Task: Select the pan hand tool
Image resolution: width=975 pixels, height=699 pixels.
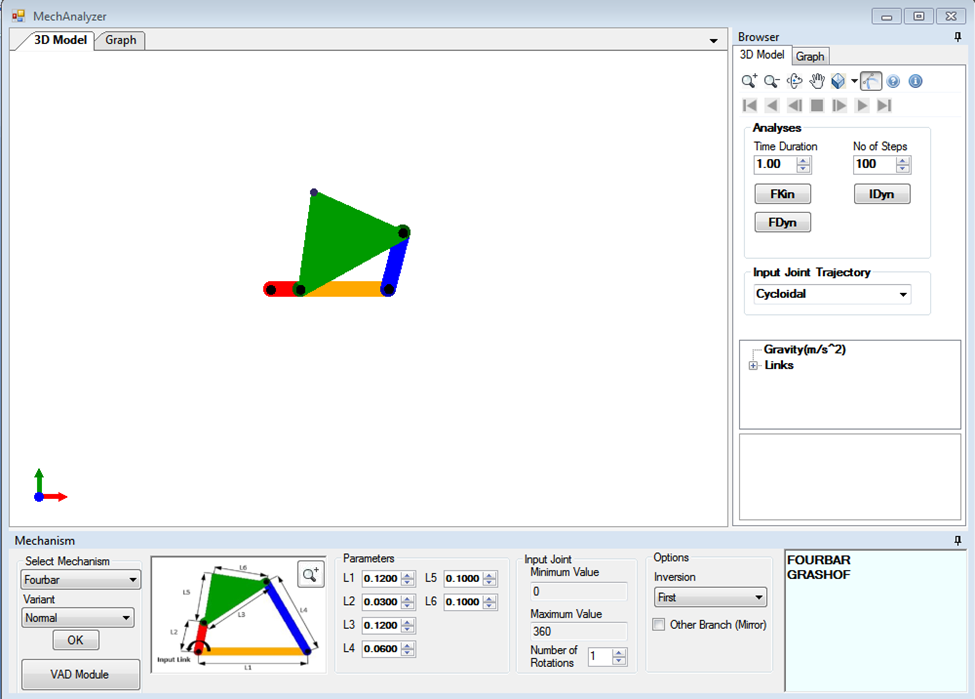Action: 816,81
